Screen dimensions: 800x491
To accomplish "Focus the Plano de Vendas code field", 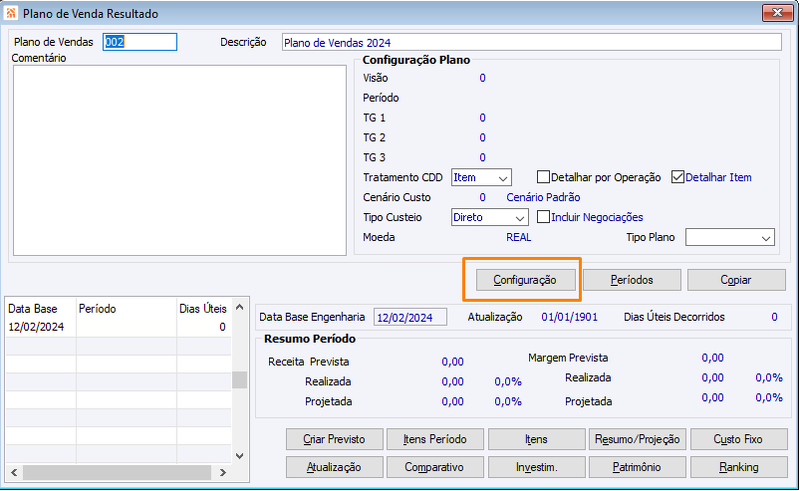I will click(x=140, y=42).
